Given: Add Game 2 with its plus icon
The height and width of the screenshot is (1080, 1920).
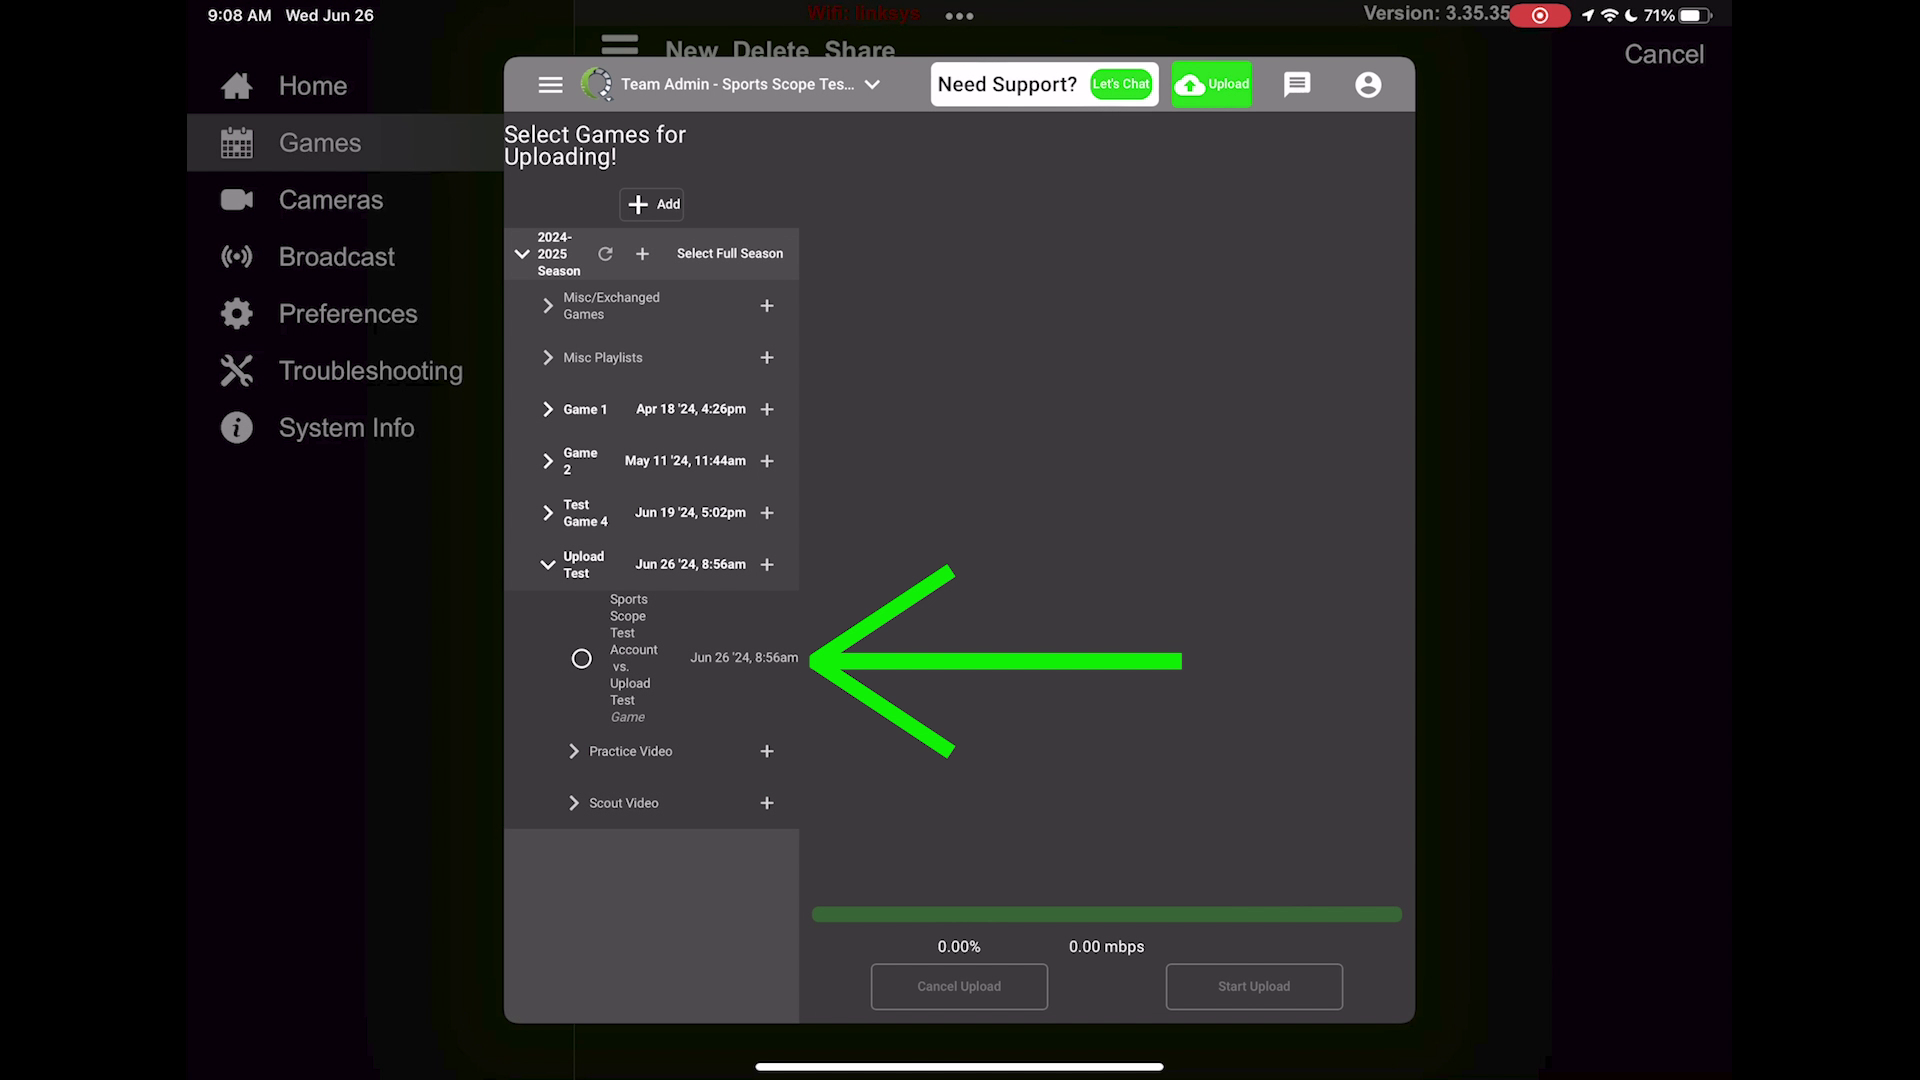Looking at the screenshot, I should coord(767,461).
